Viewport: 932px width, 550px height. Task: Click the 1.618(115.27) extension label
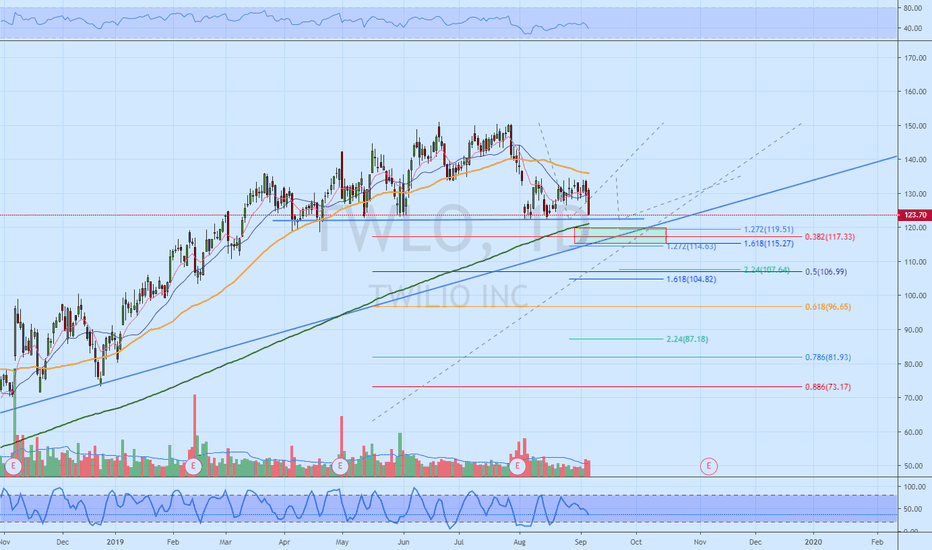769,244
